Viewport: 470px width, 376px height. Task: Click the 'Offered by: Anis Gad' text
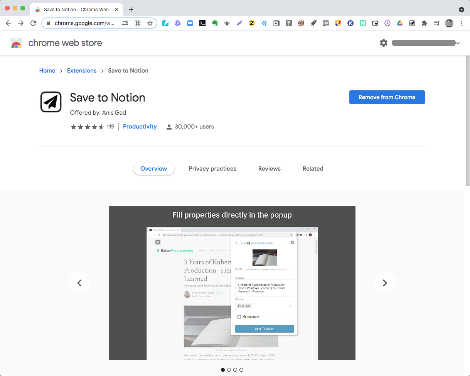click(x=98, y=113)
